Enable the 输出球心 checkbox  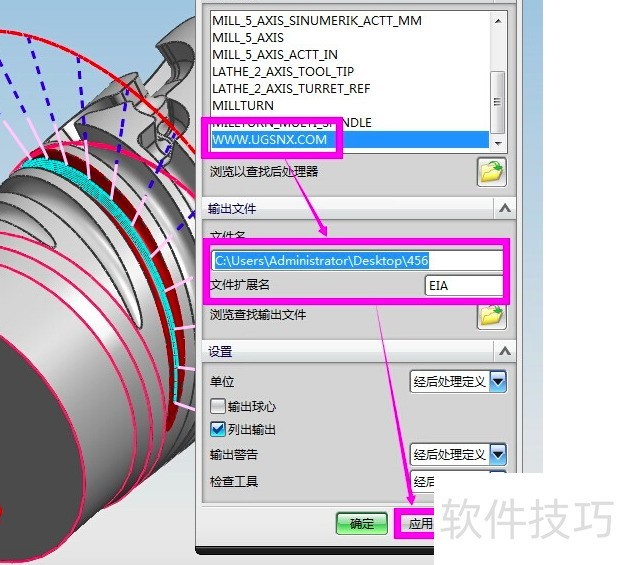point(217,407)
